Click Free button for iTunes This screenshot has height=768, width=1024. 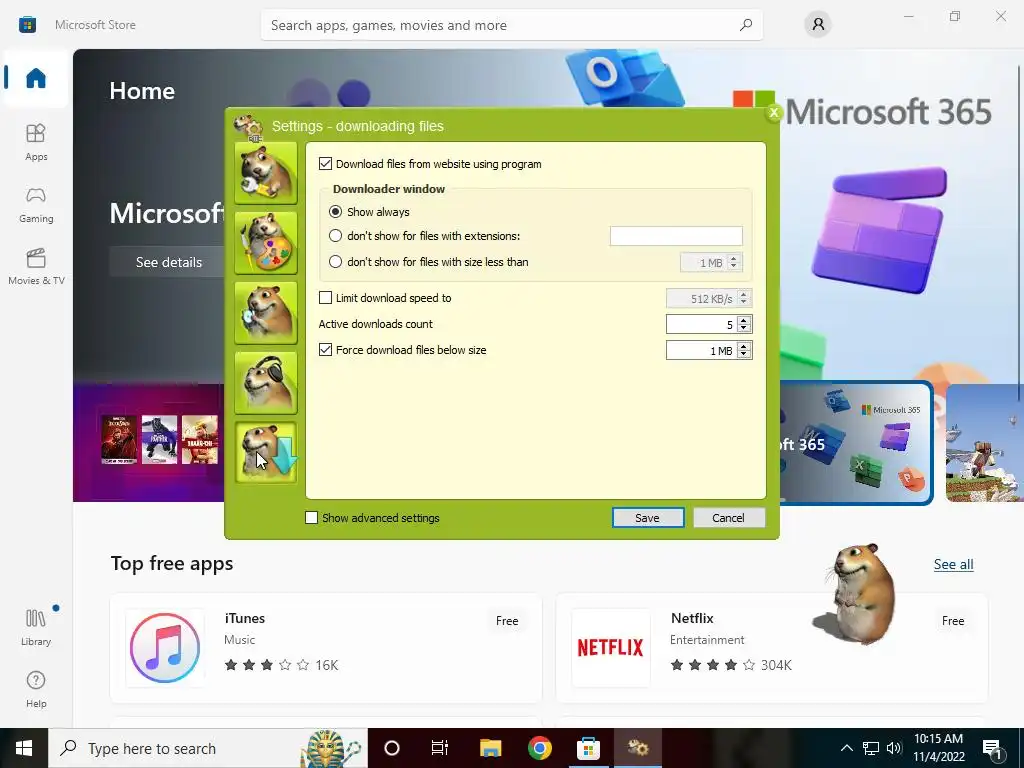(x=507, y=621)
